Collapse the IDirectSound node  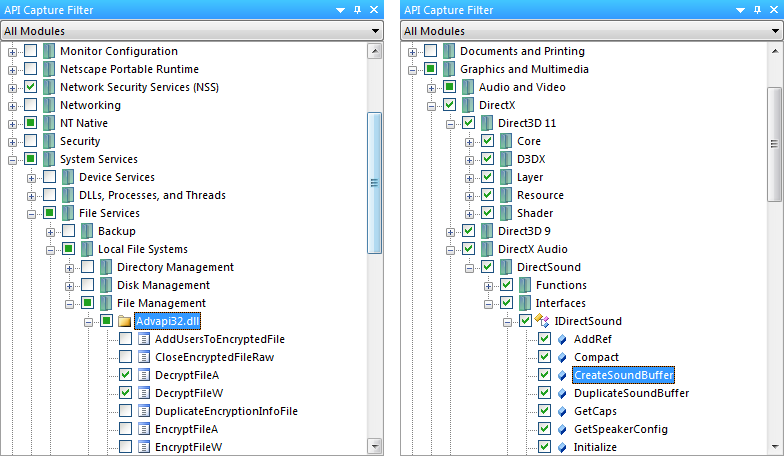point(508,322)
